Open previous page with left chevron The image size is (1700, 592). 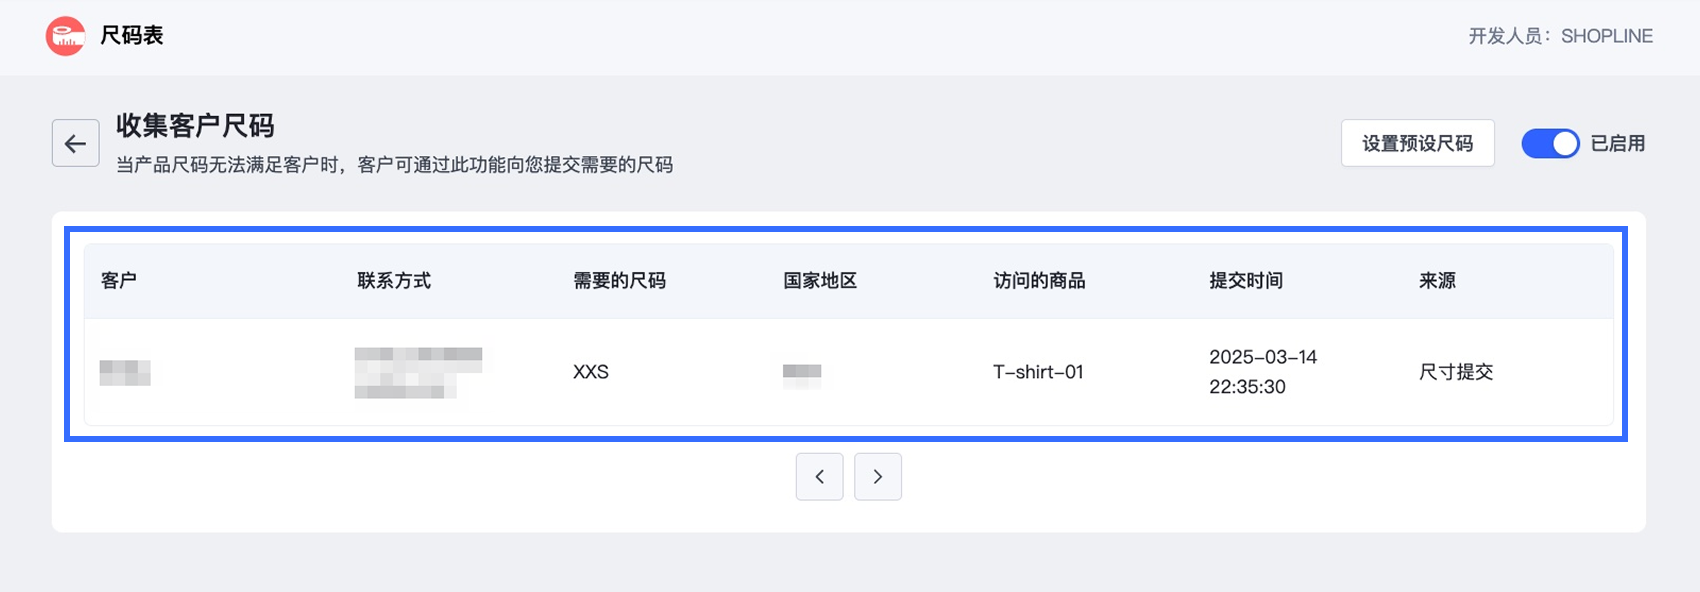[x=820, y=477]
